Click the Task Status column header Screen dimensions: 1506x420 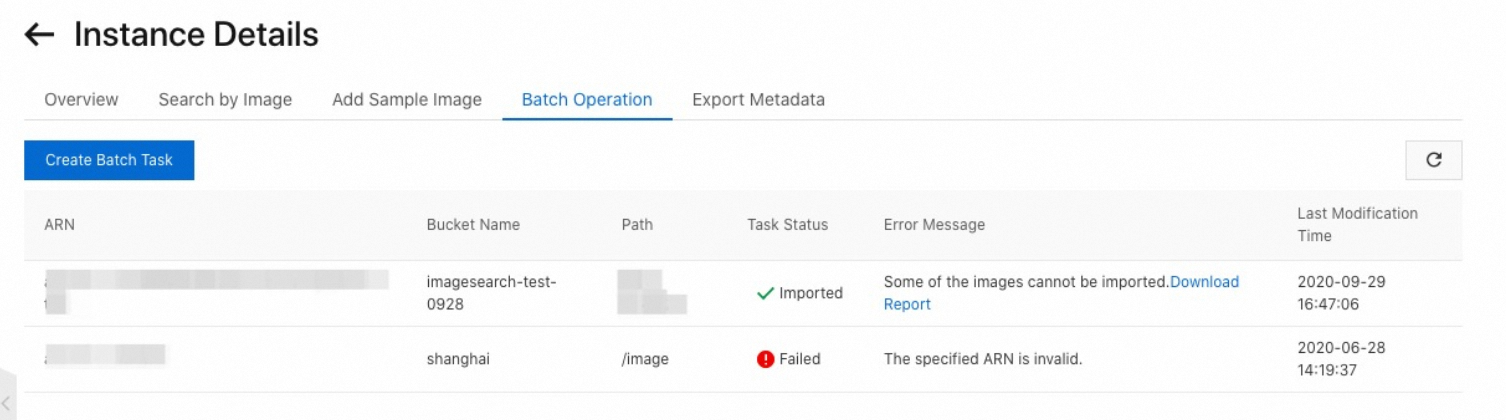787,225
